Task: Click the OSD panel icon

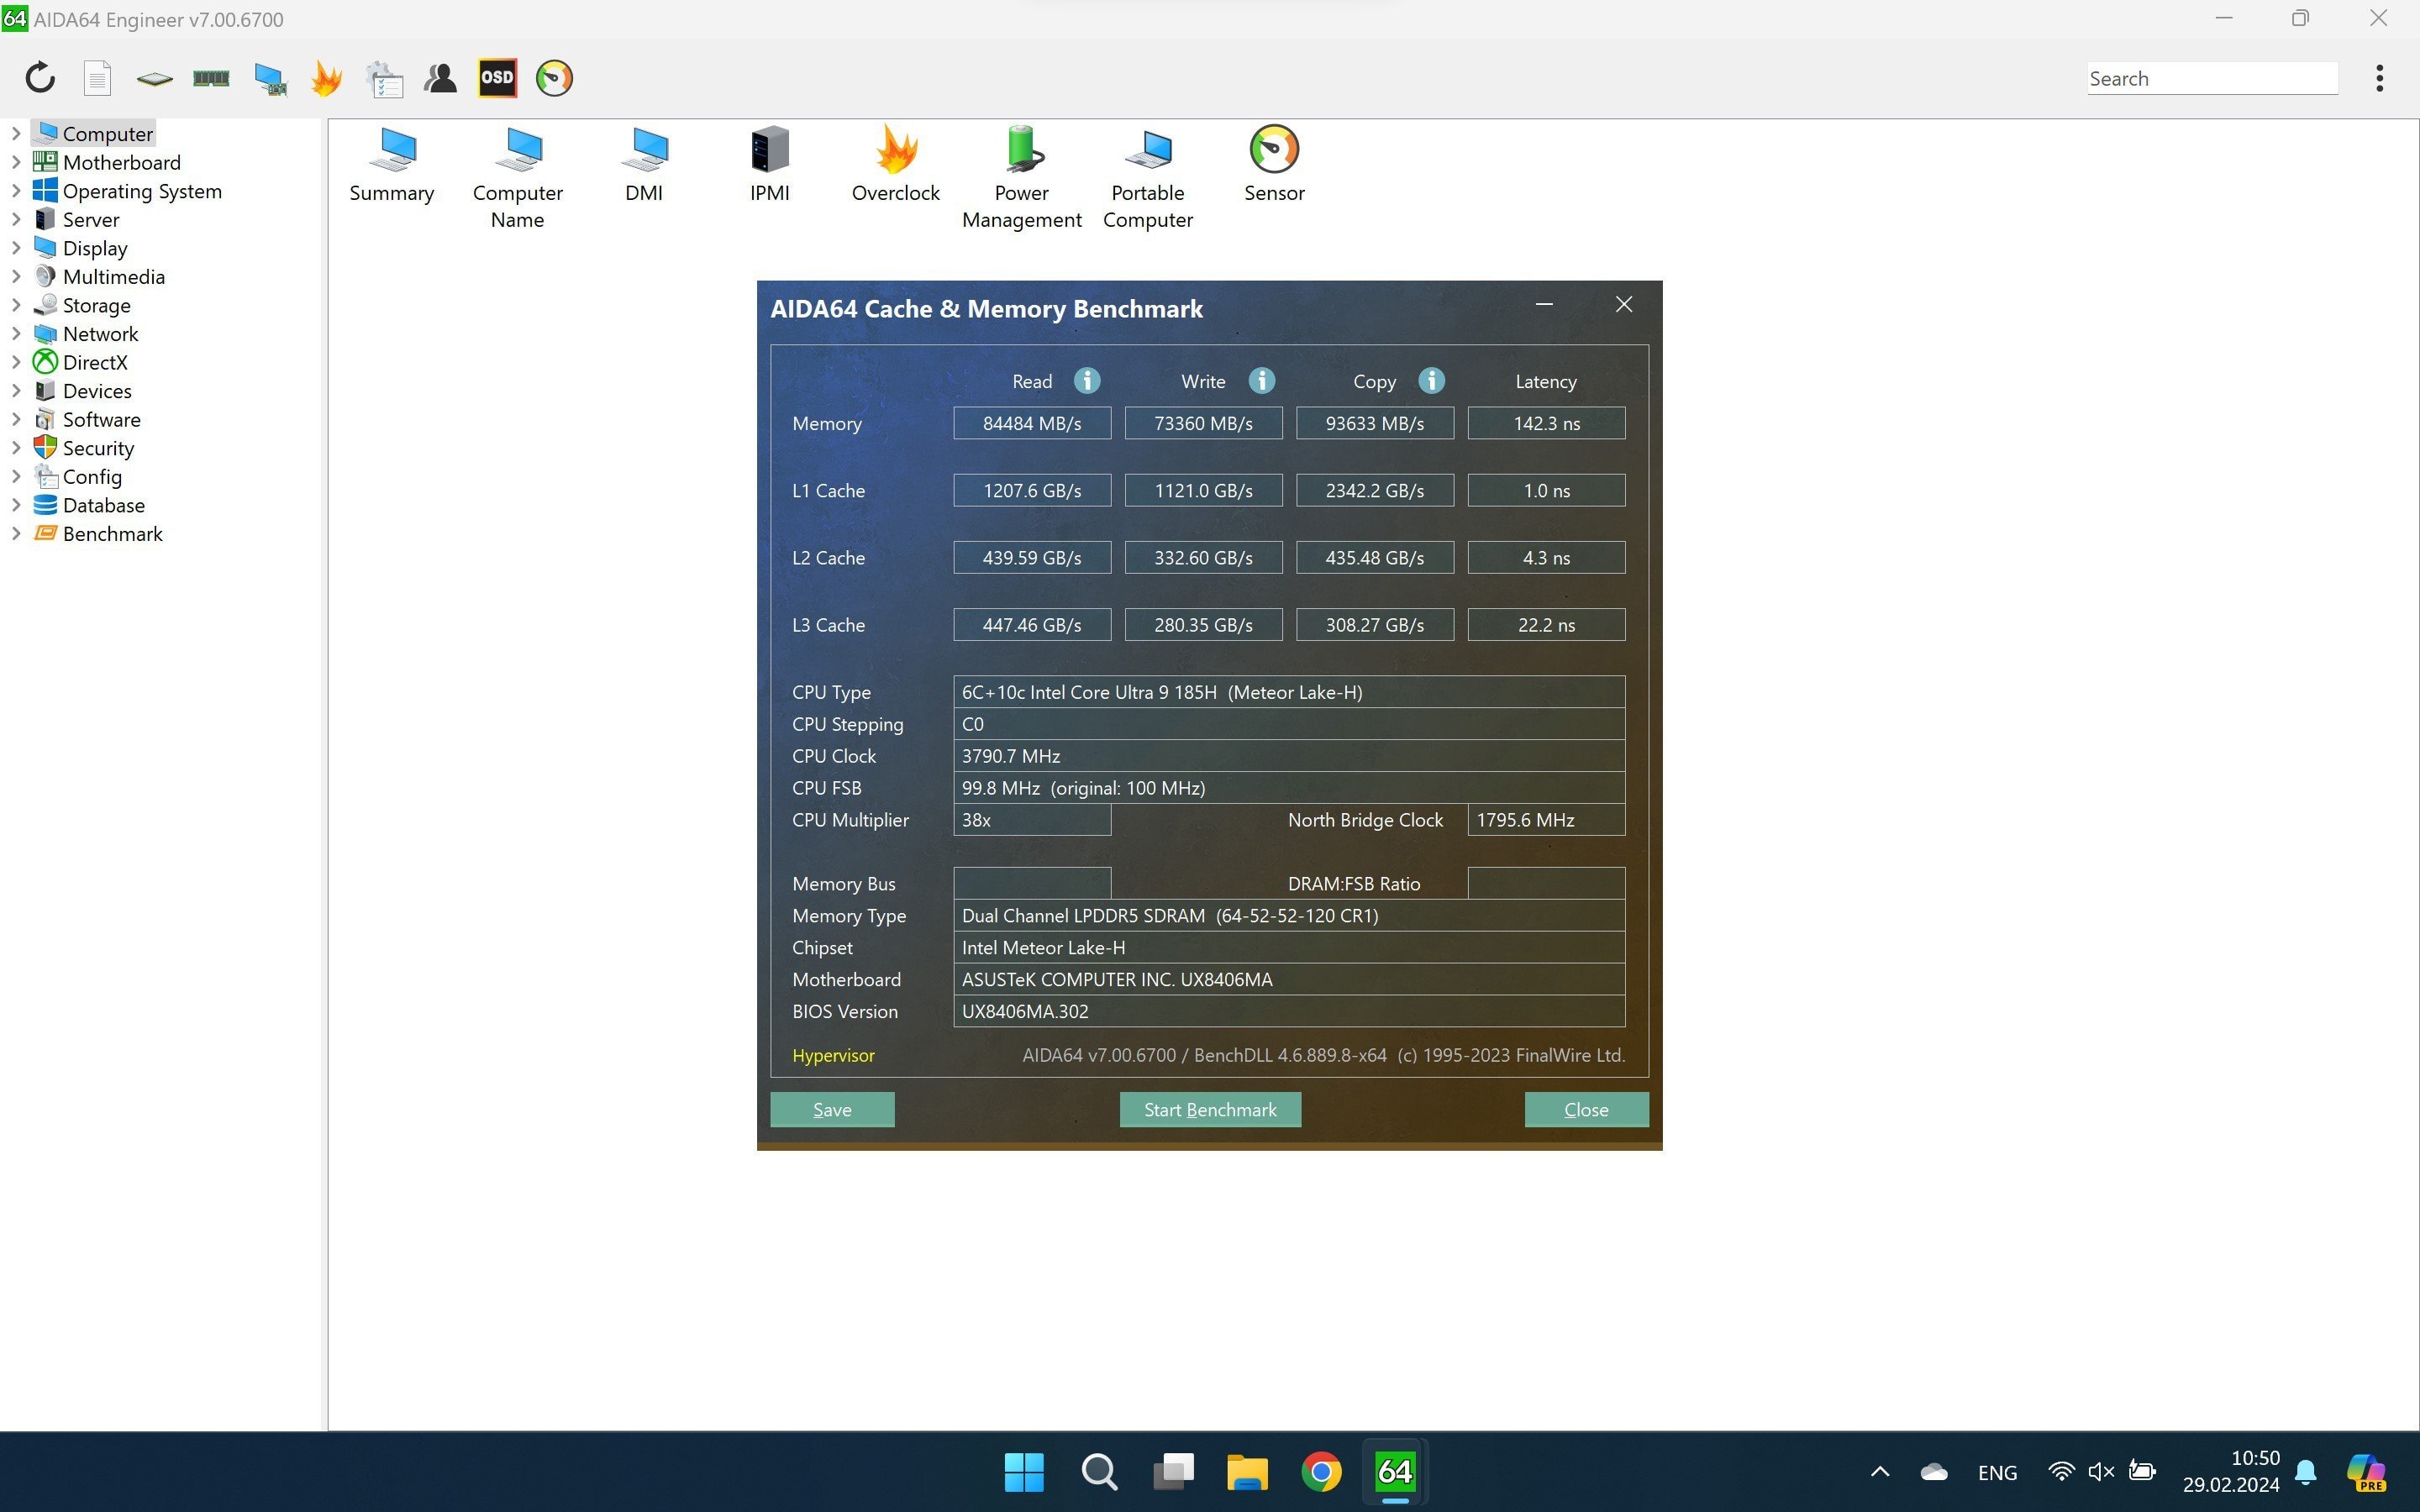Action: tap(497, 78)
